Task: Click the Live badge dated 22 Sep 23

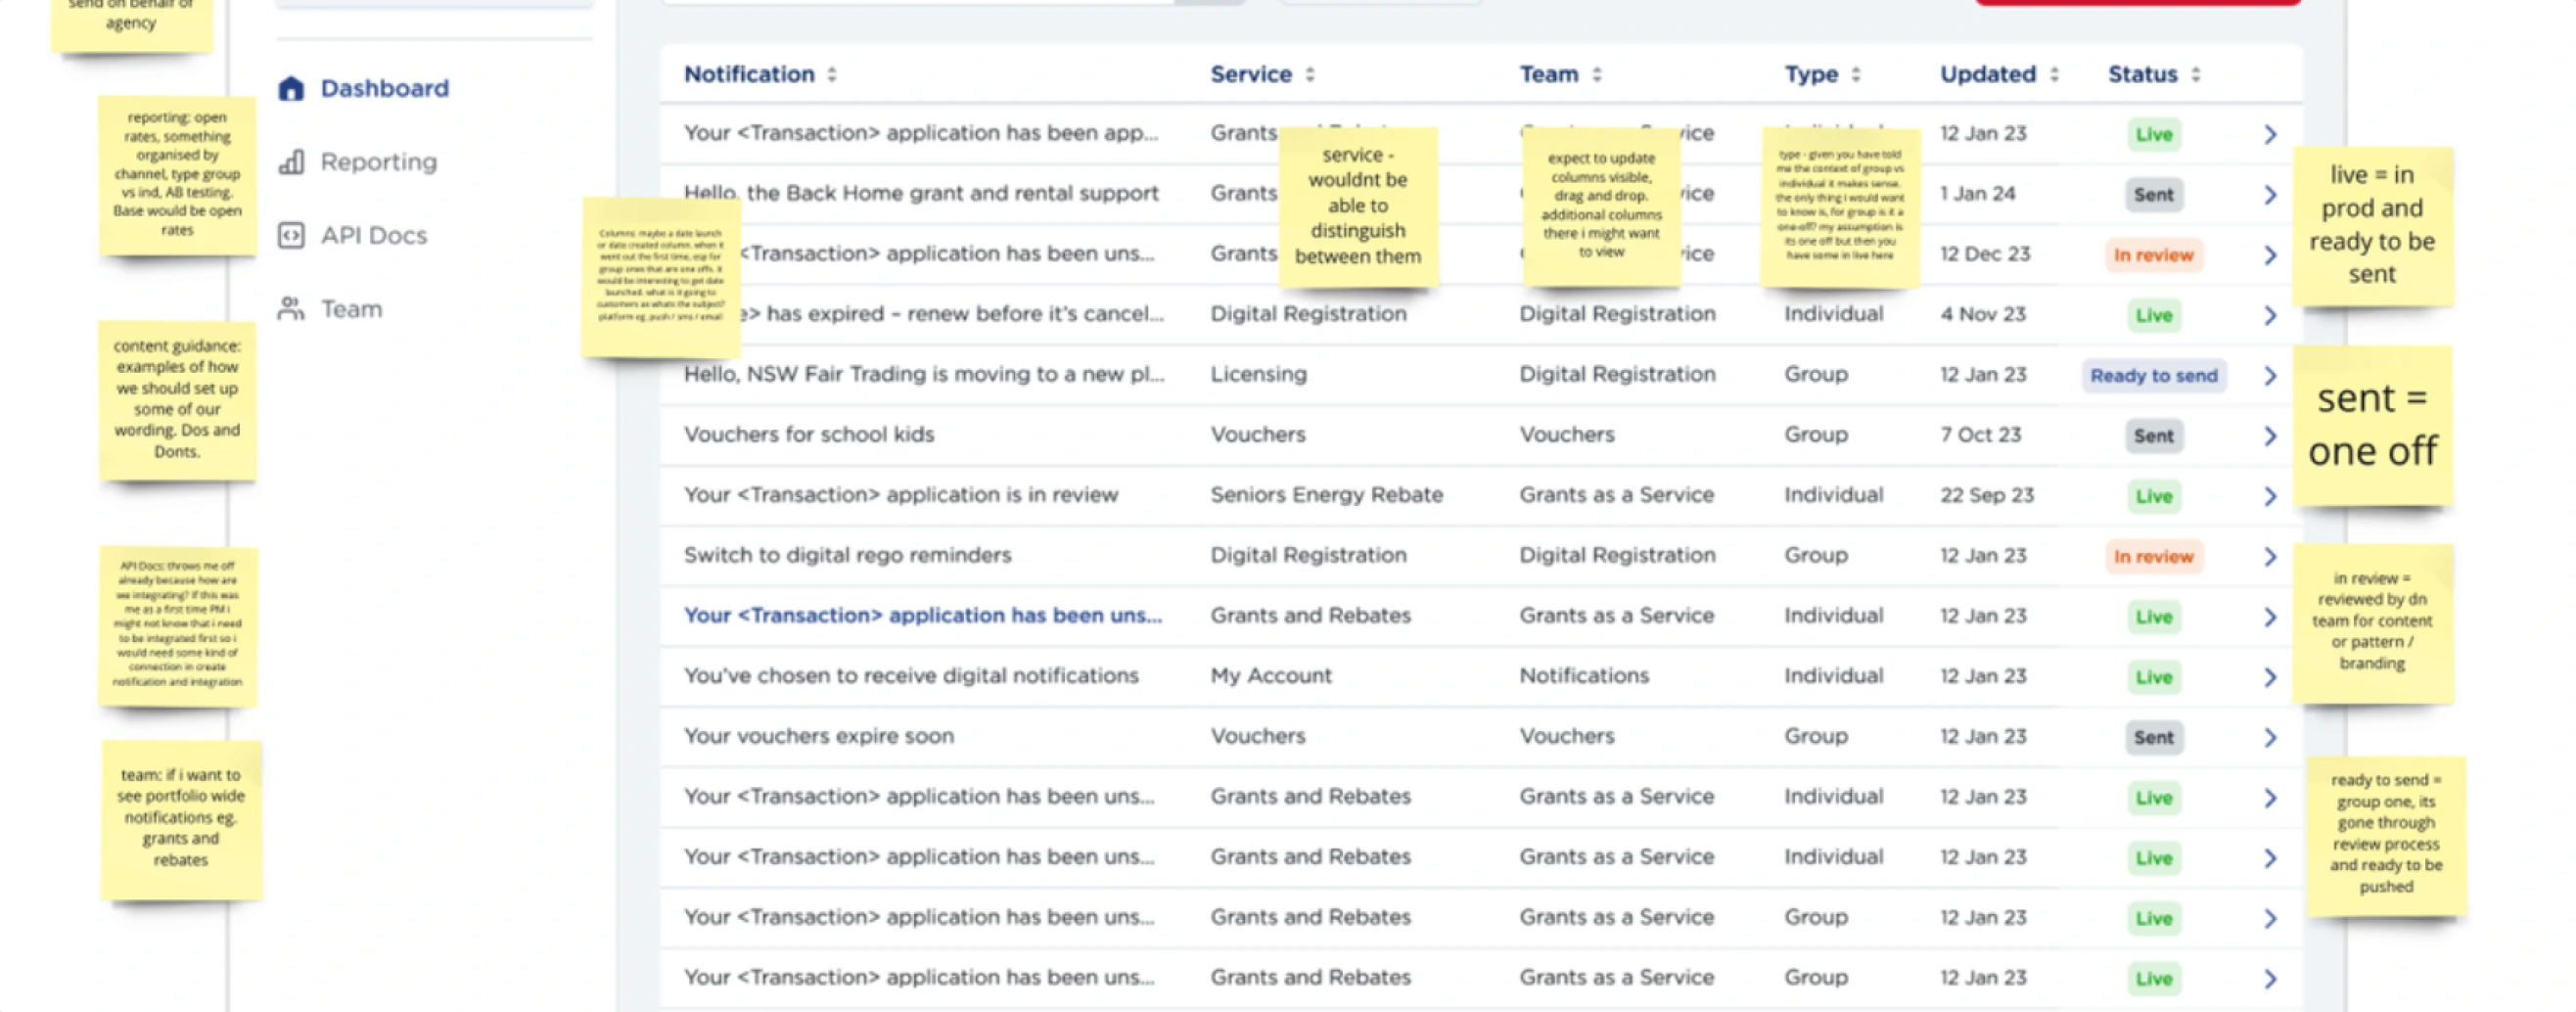Action: click(2153, 496)
